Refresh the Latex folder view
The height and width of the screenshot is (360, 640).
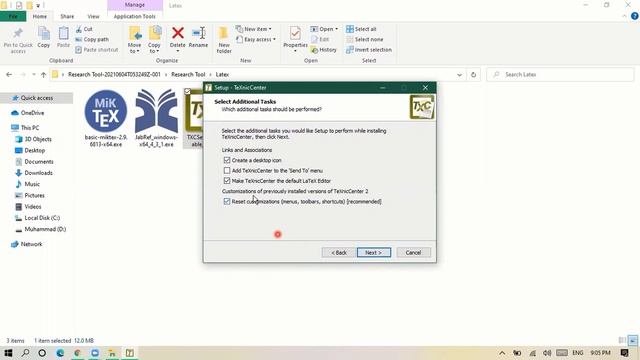click(x=473, y=75)
